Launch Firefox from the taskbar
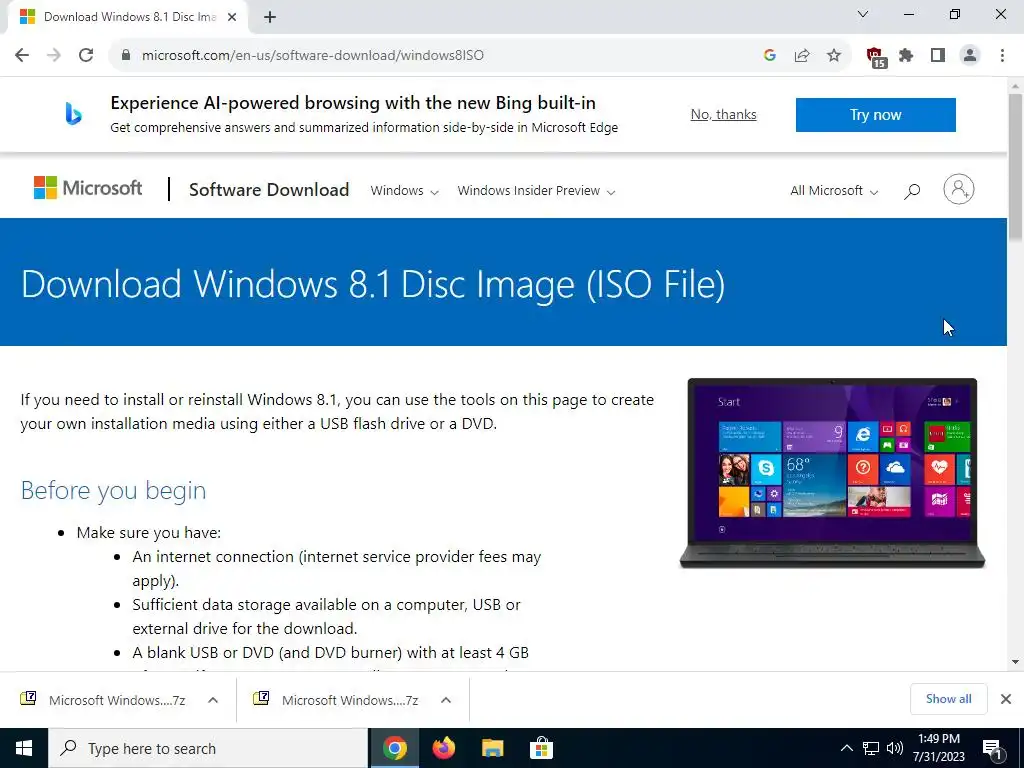 click(443, 748)
